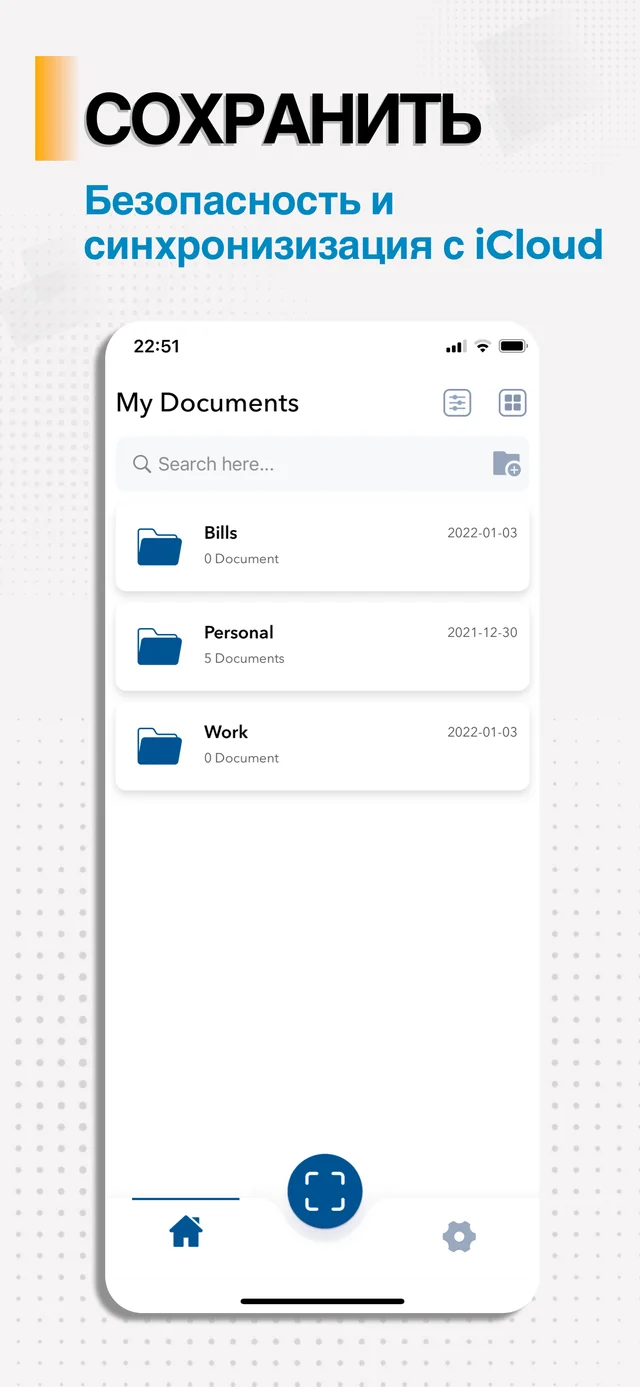
Task: Create a new folder via folder-plus icon
Action: pyautogui.click(x=507, y=464)
